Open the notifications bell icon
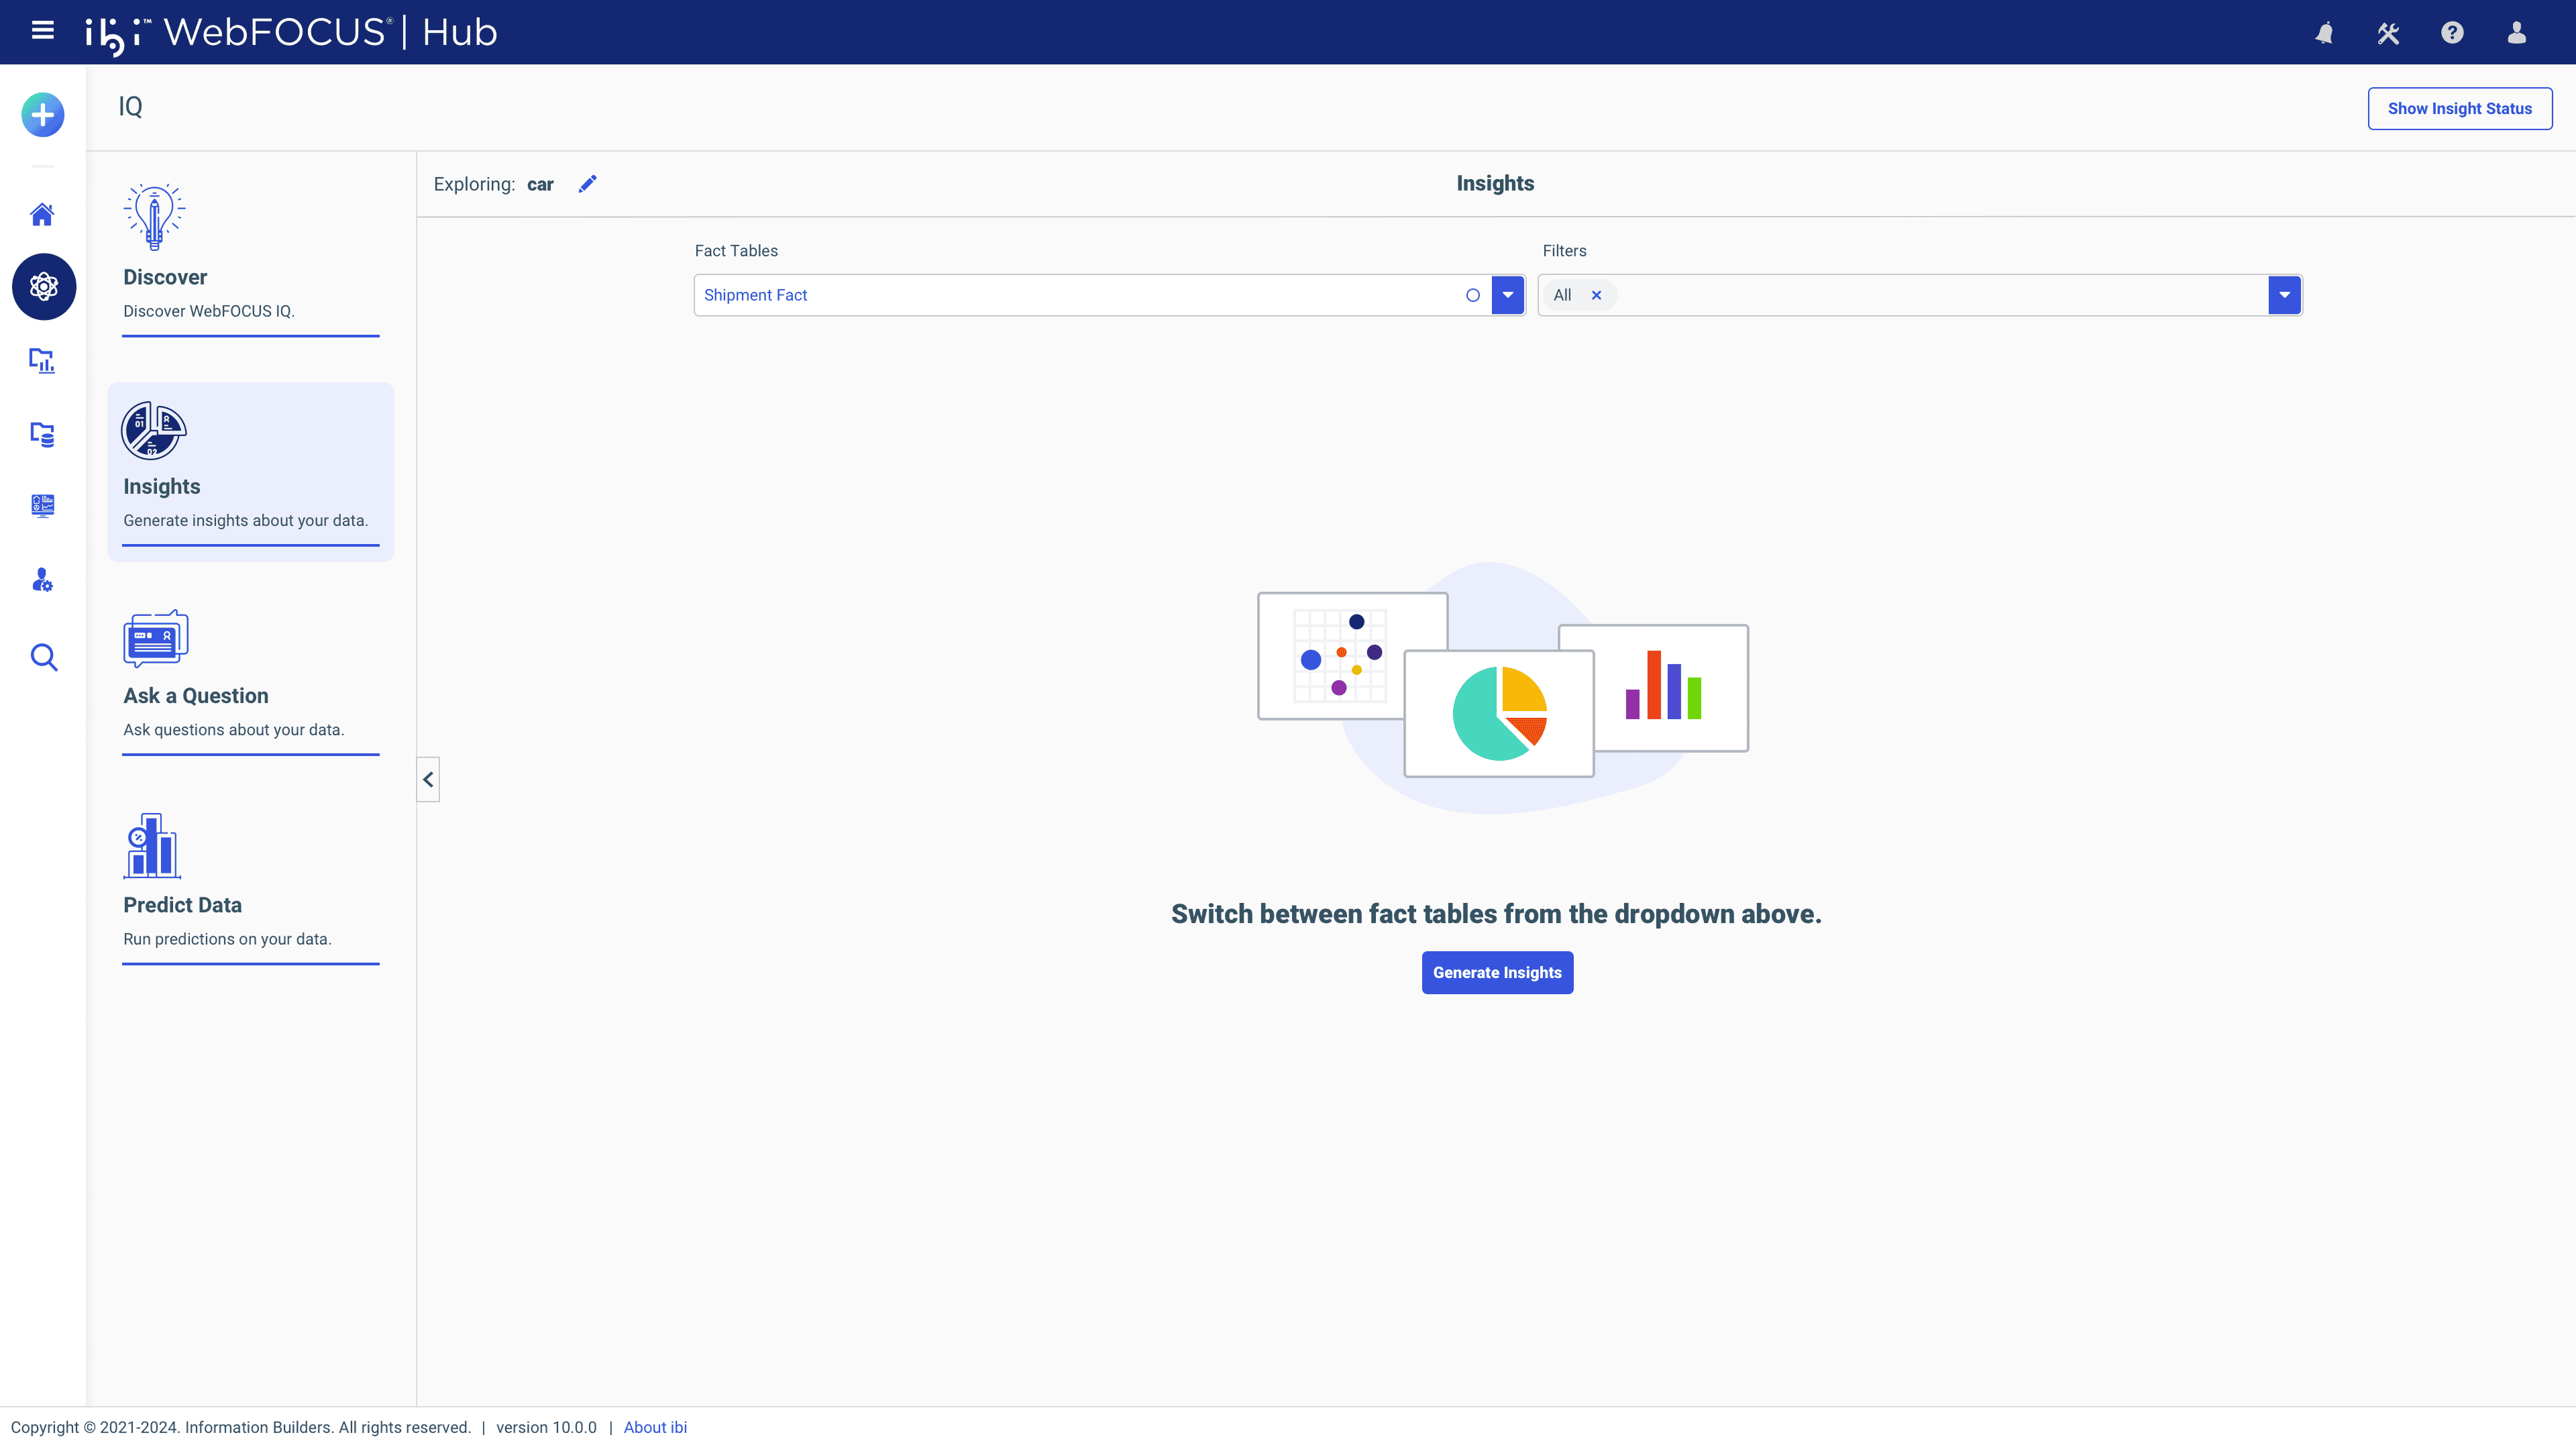 click(x=2324, y=32)
